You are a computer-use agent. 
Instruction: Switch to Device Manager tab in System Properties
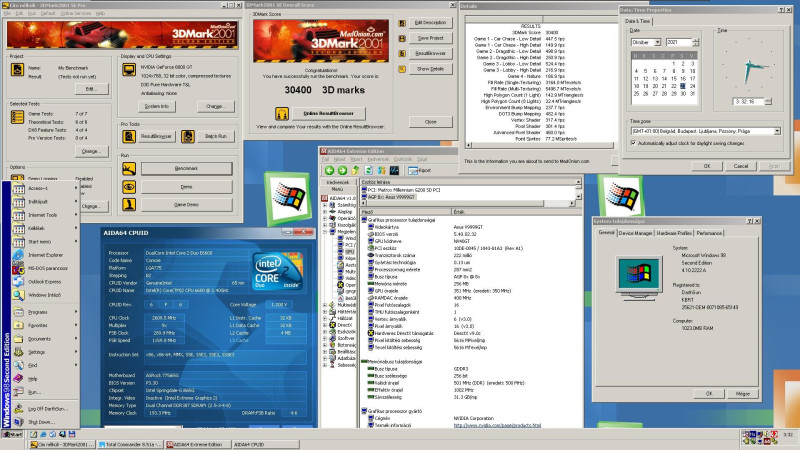635,233
